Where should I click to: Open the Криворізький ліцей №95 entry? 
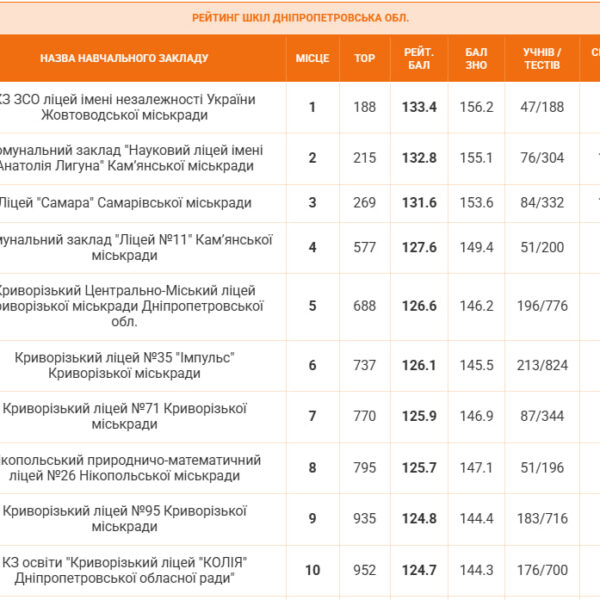[124, 519]
